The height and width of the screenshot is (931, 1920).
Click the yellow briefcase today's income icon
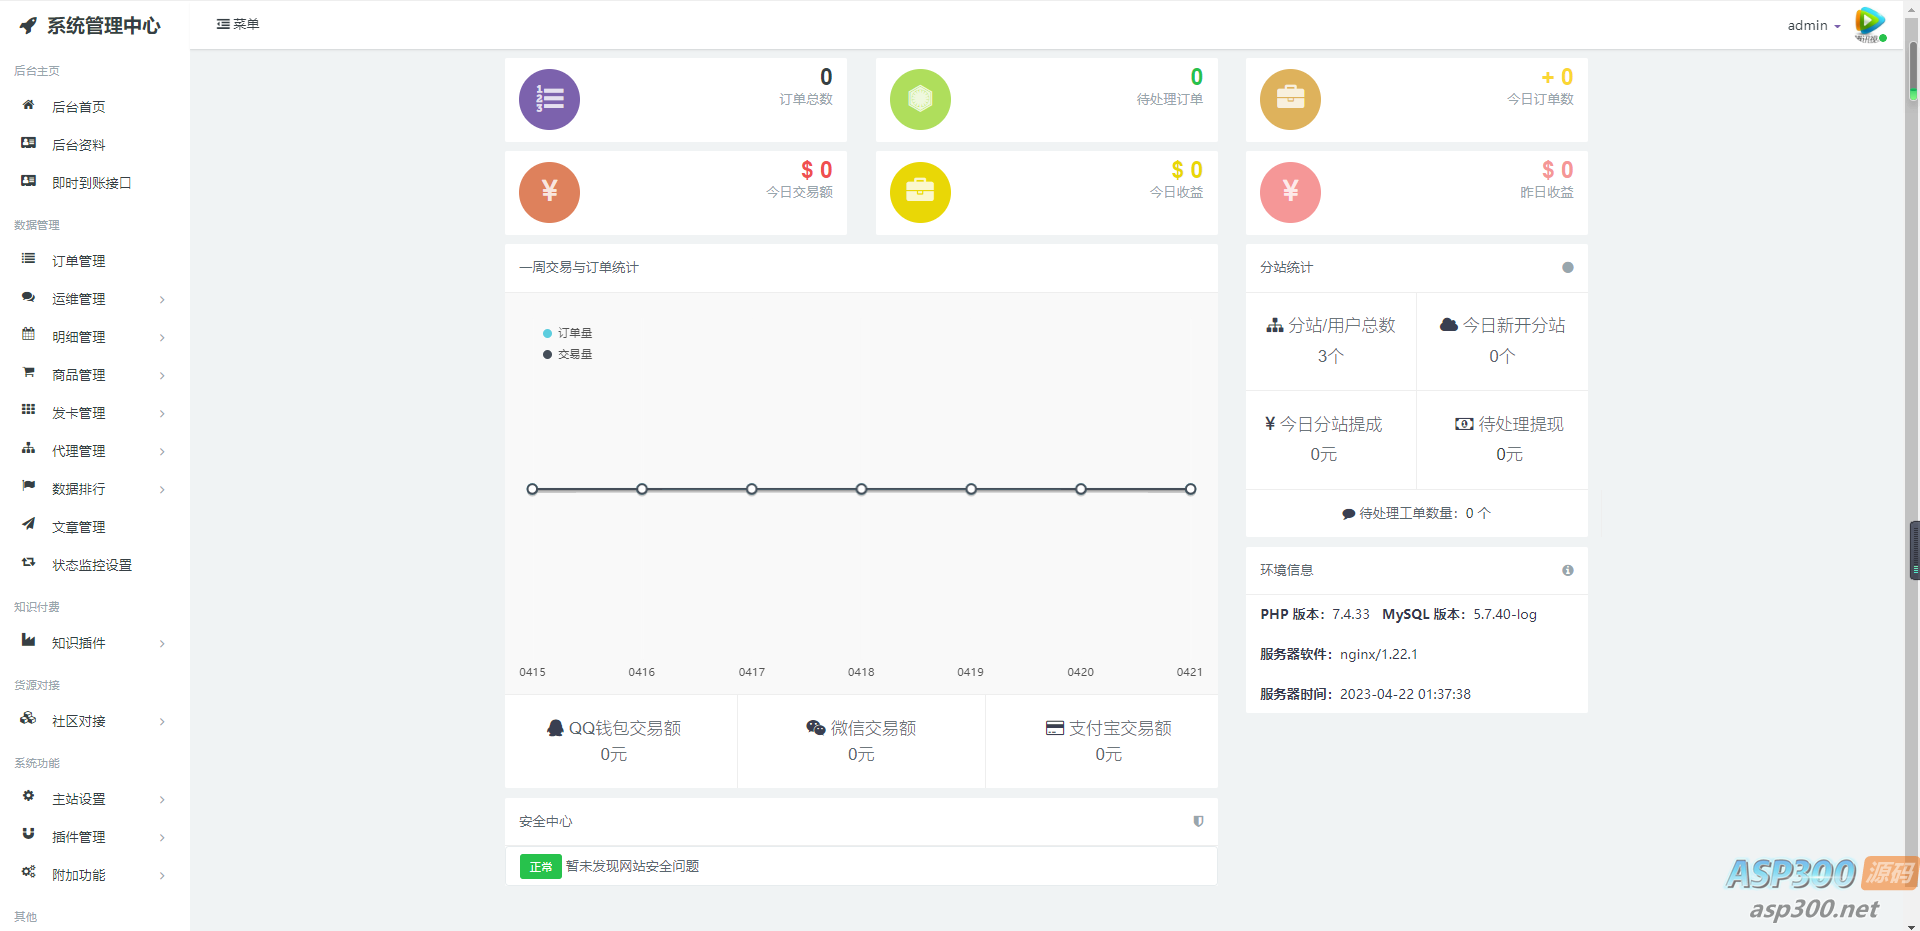[920, 192]
